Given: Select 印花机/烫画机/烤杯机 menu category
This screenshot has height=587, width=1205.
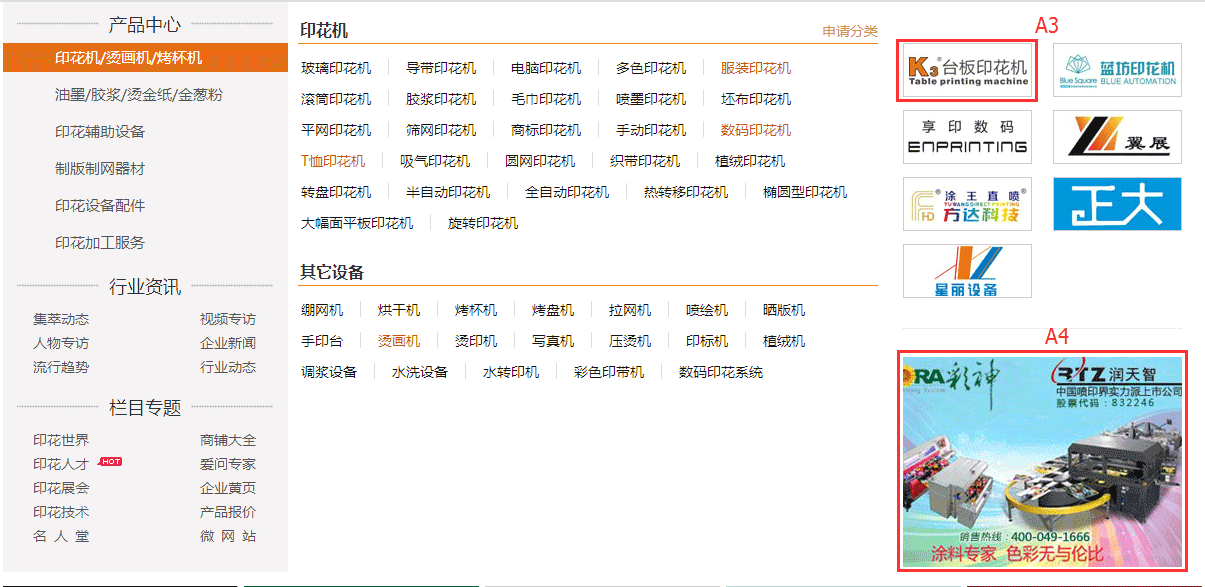Looking at the screenshot, I should 128,58.
